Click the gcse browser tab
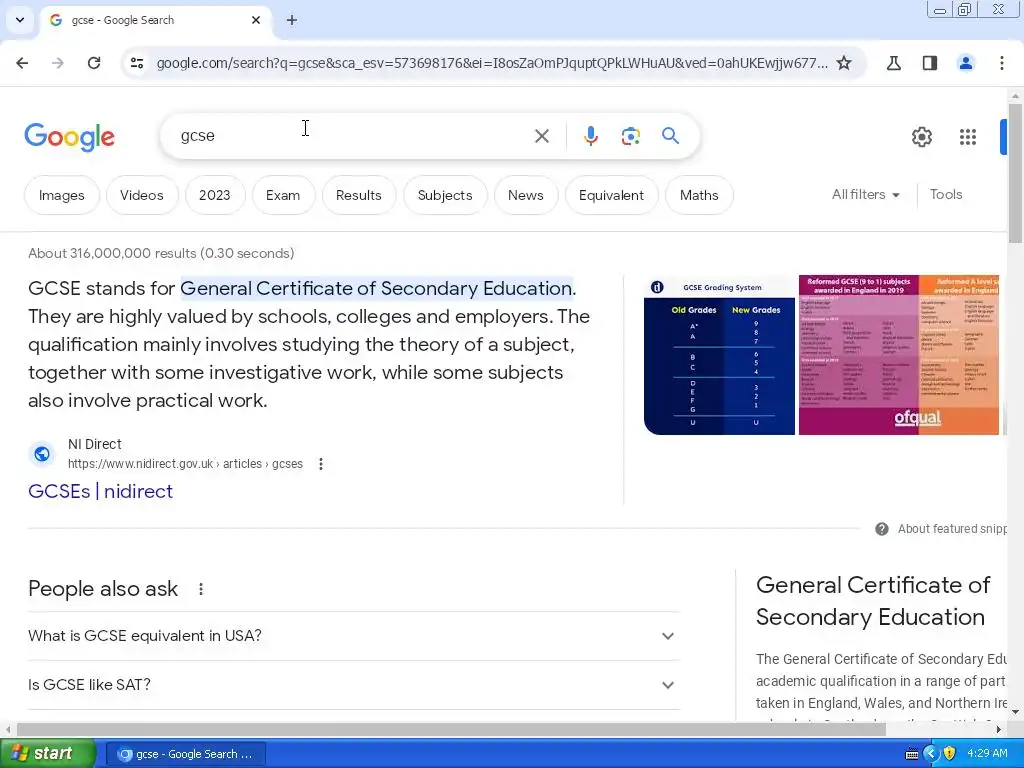This screenshot has width=1024, height=768. (x=155, y=20)
